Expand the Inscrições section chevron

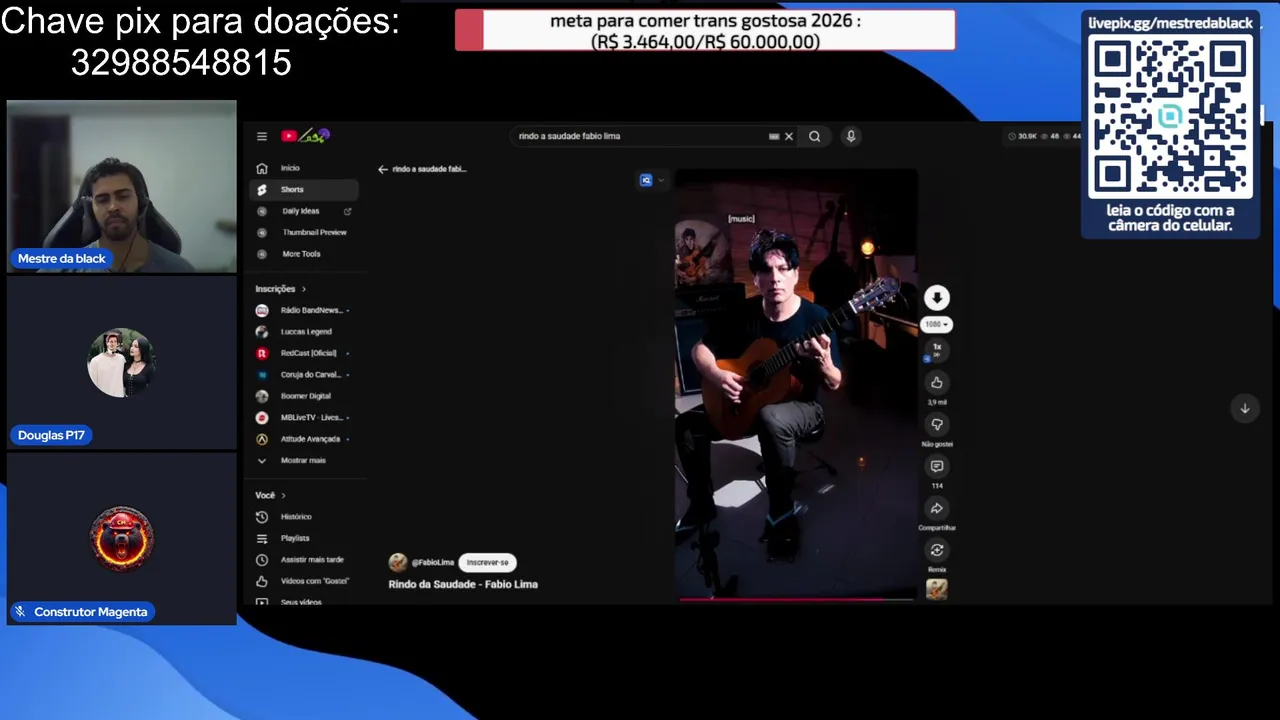click(304, 289)
